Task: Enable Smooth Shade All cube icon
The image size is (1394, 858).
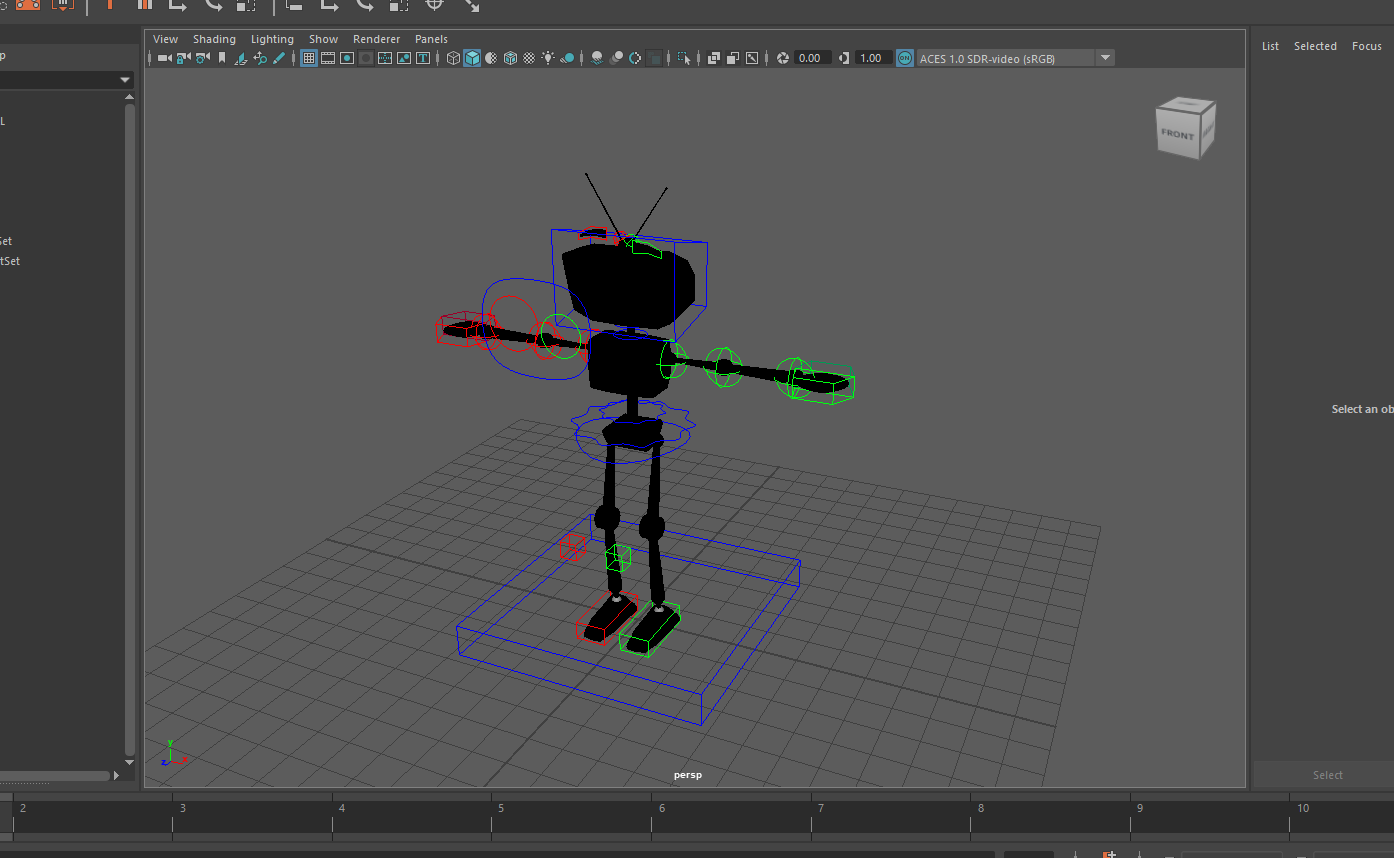Action: pyautogui.click(x=472, y=58)
